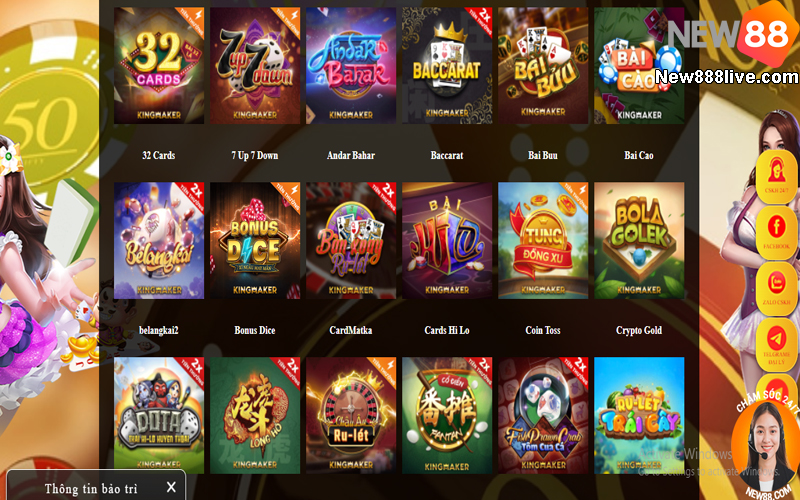800x500 pixels.
Task: Click the Bai Buu game title
Action: pos(543,155)
